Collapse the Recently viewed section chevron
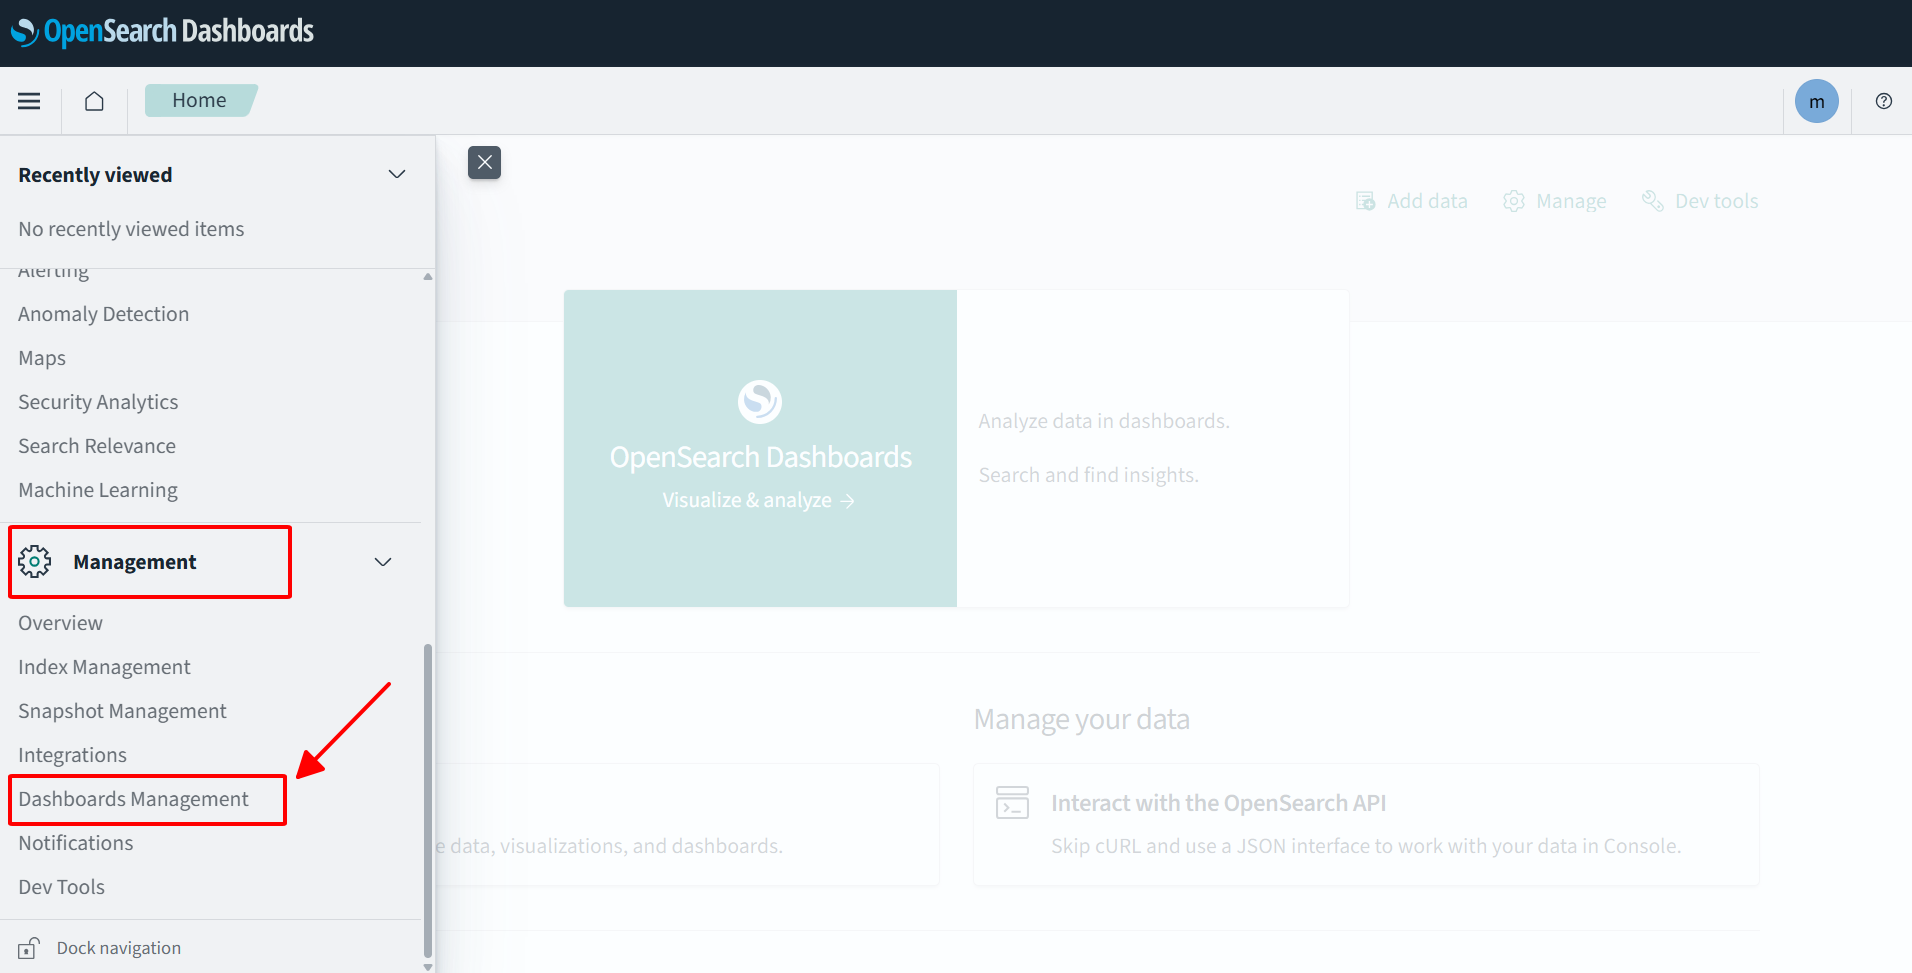This screenshot has height=973, width=1912. [397, 175]
